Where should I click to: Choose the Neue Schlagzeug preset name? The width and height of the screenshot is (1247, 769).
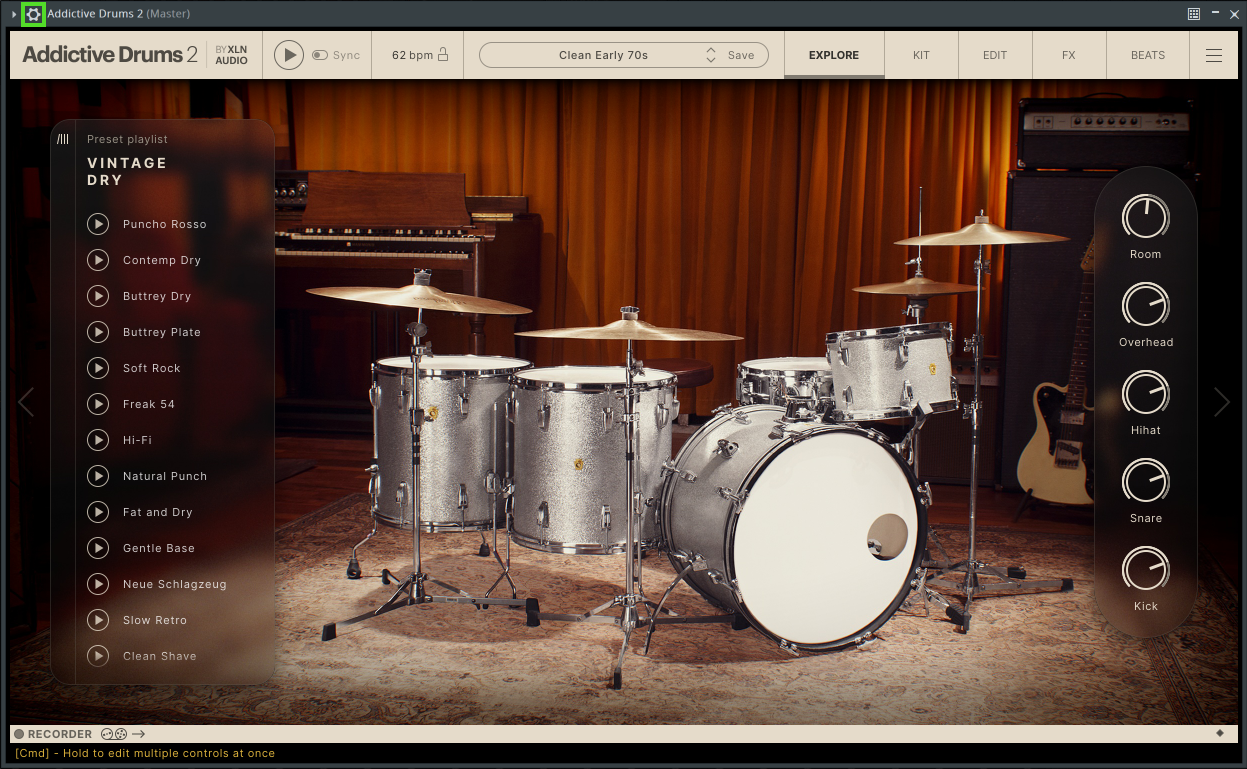(175, 584)
